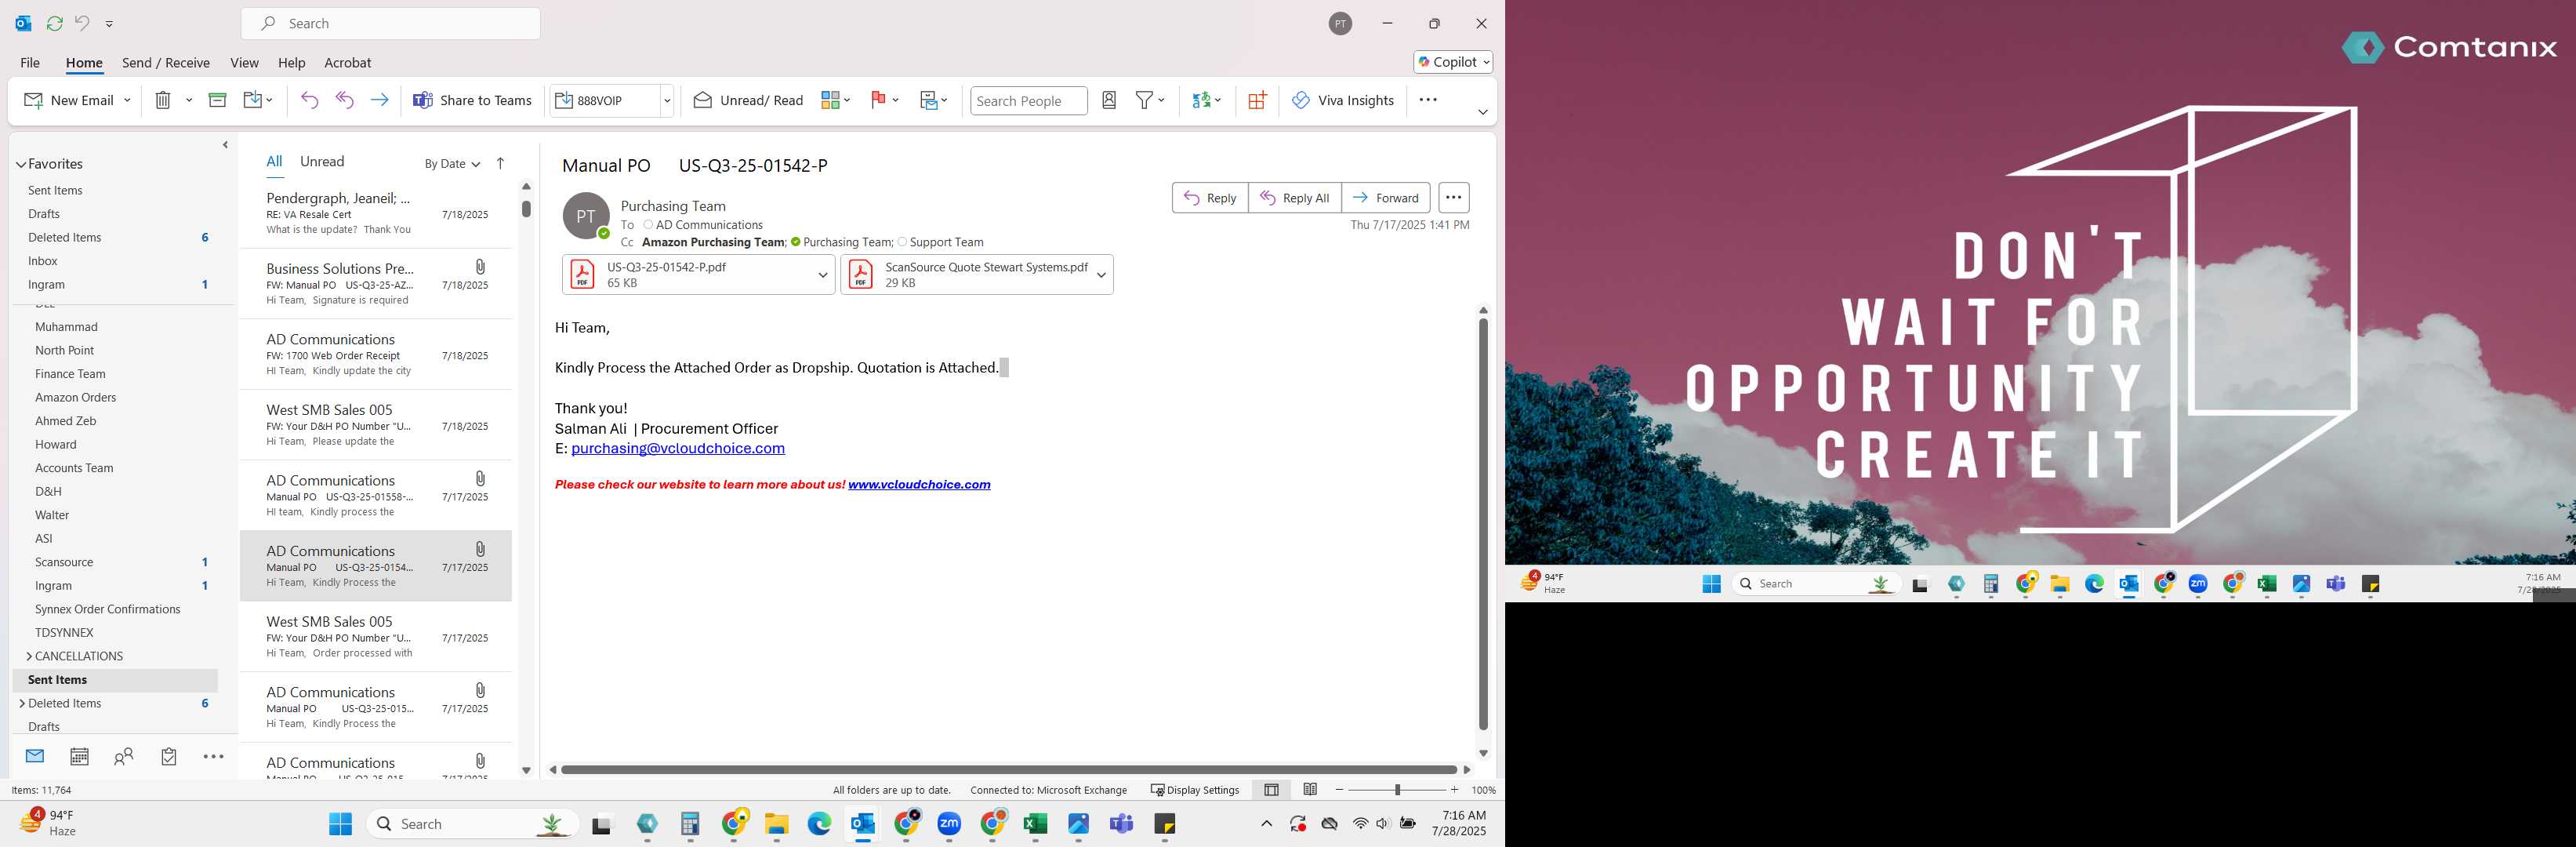The width and height of the screenshot is (2576, 847).
Task: Click the ribbon Forward arrow icon
Action: click(379, 100)
